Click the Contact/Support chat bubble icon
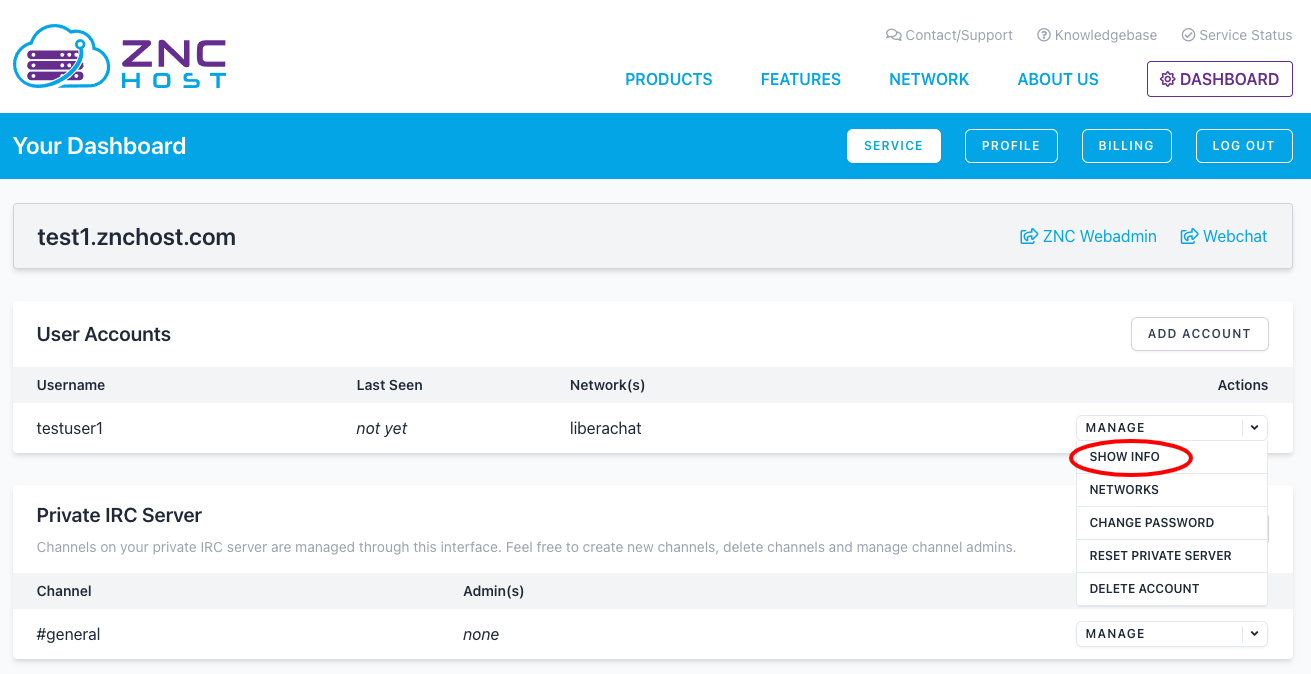 tap(893, 35)
